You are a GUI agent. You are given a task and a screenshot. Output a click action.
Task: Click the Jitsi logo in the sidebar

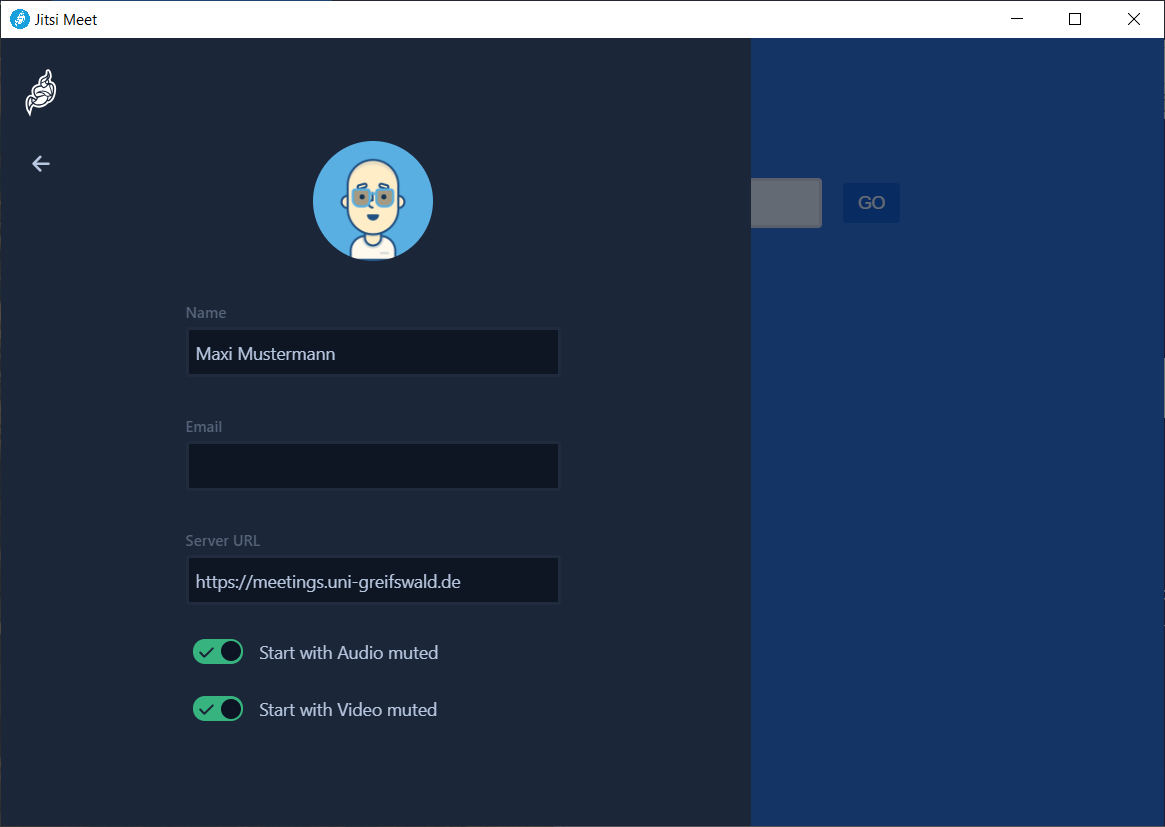coord(41,92)
